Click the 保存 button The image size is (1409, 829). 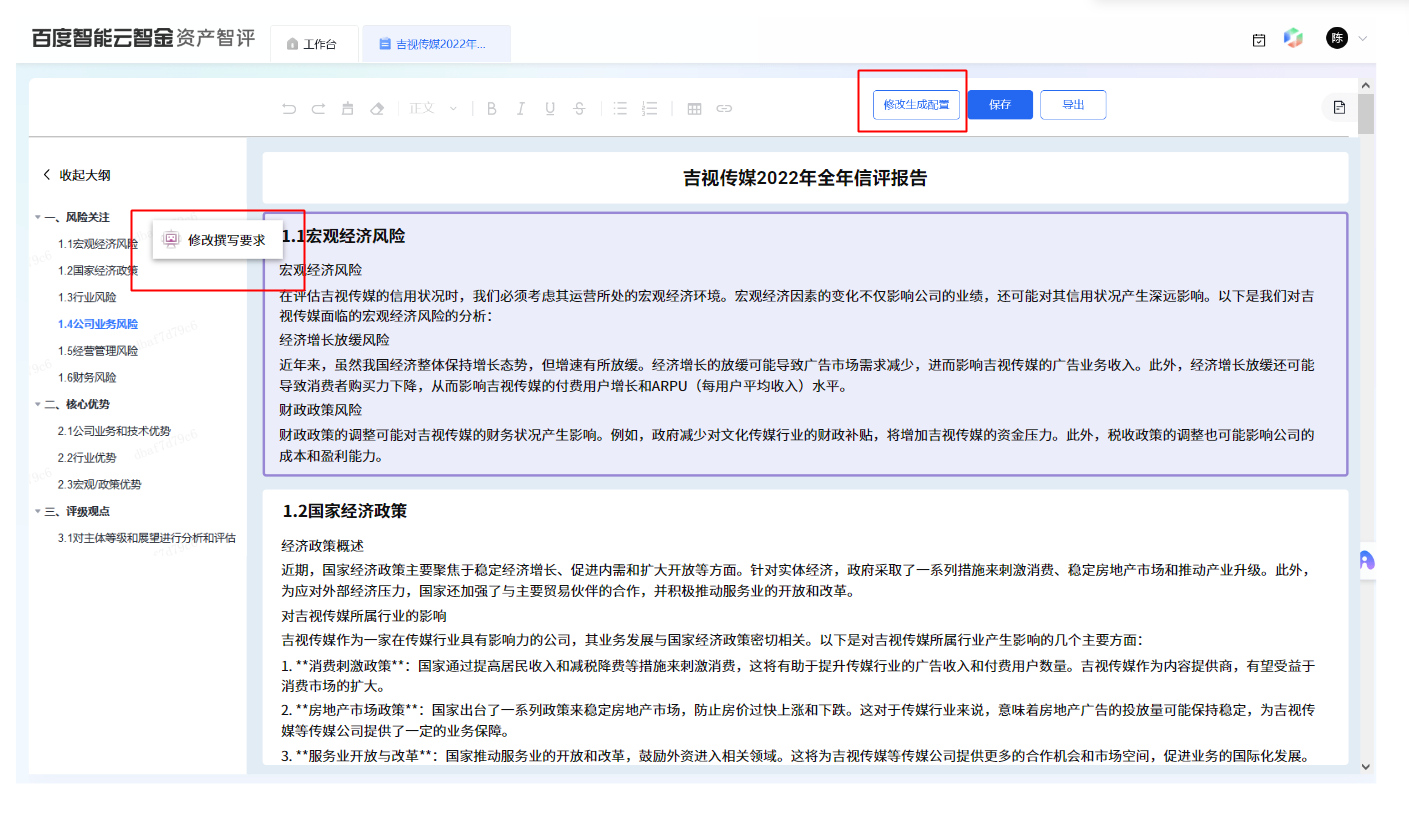click(1000, 105)
